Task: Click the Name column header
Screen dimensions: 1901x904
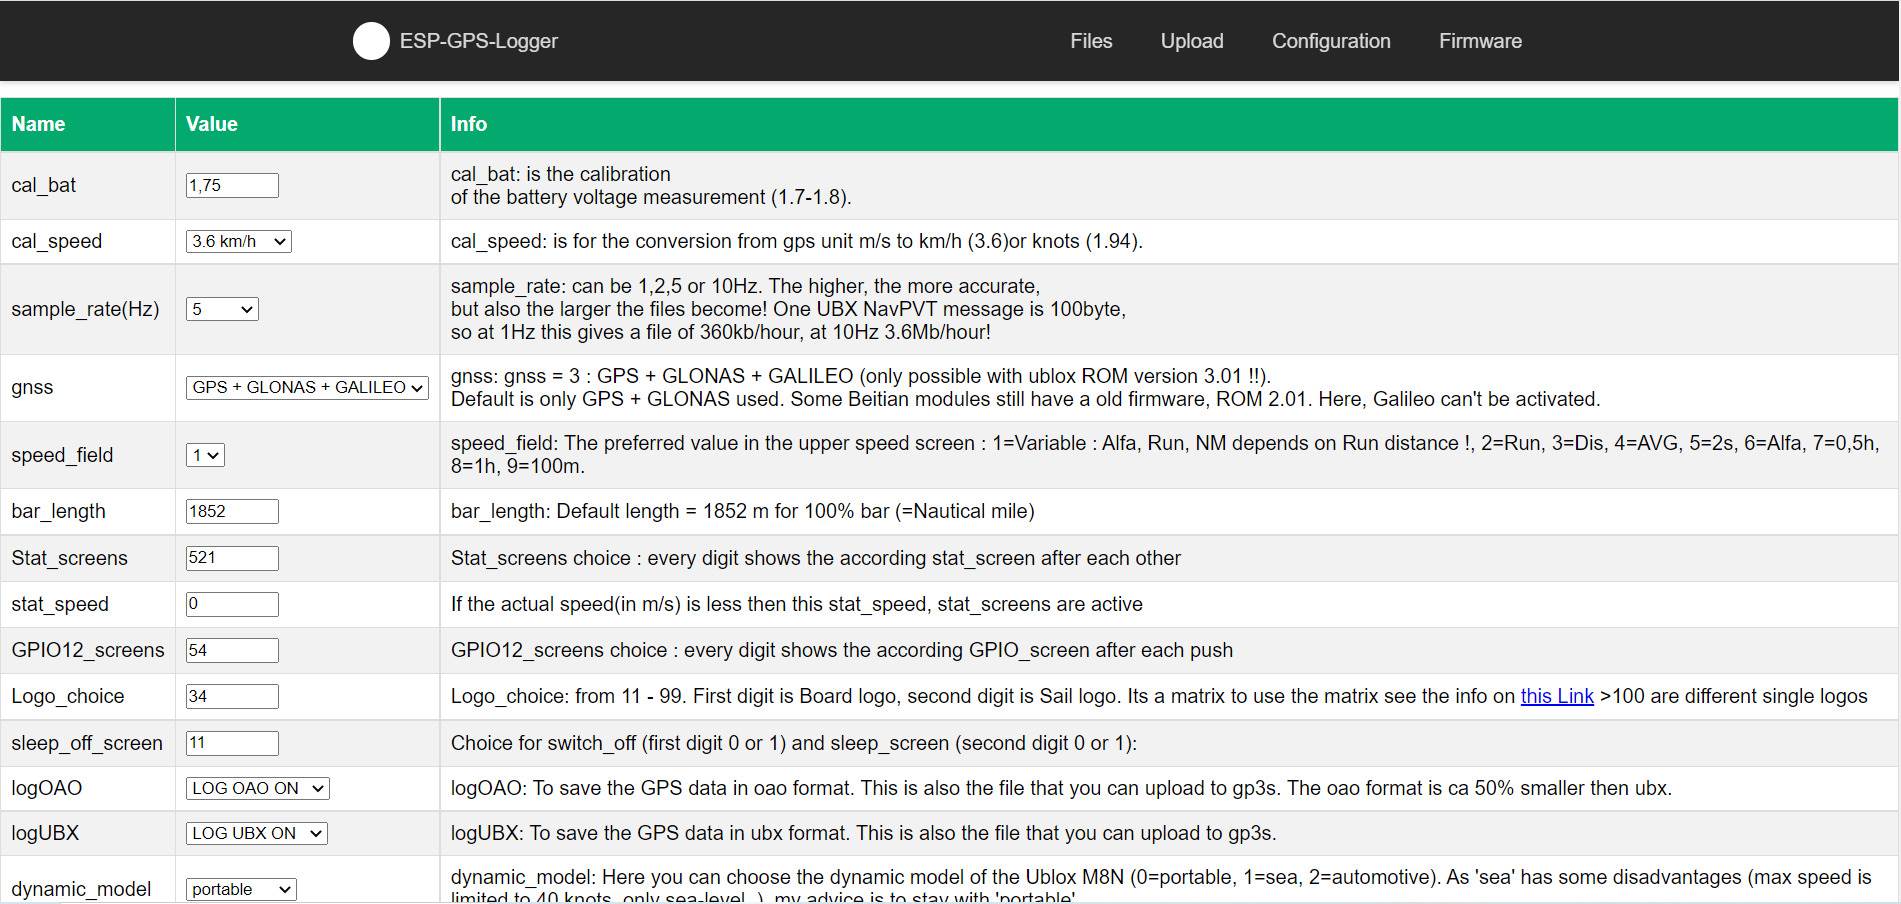Action: click(38, 124)
